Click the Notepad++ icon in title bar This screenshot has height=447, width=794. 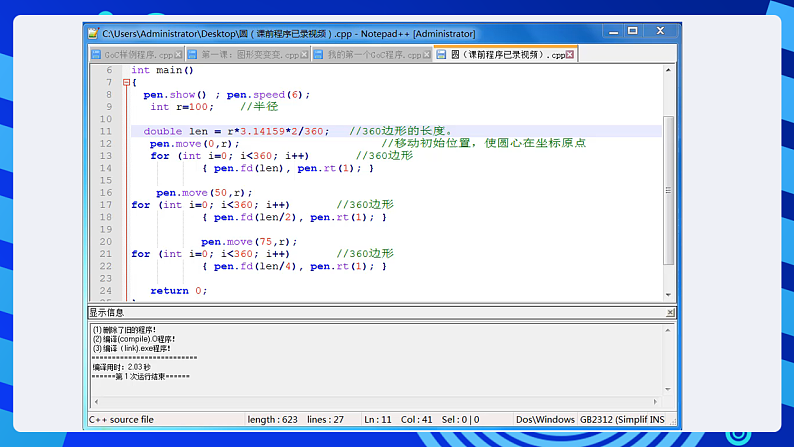pyautogui.click(x=93, y=33)
